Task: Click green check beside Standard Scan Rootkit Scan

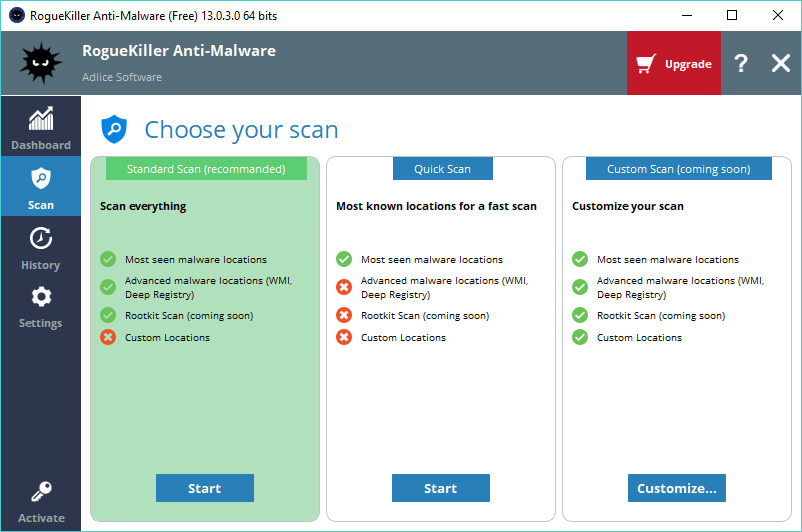Action: tap(108, 315)
